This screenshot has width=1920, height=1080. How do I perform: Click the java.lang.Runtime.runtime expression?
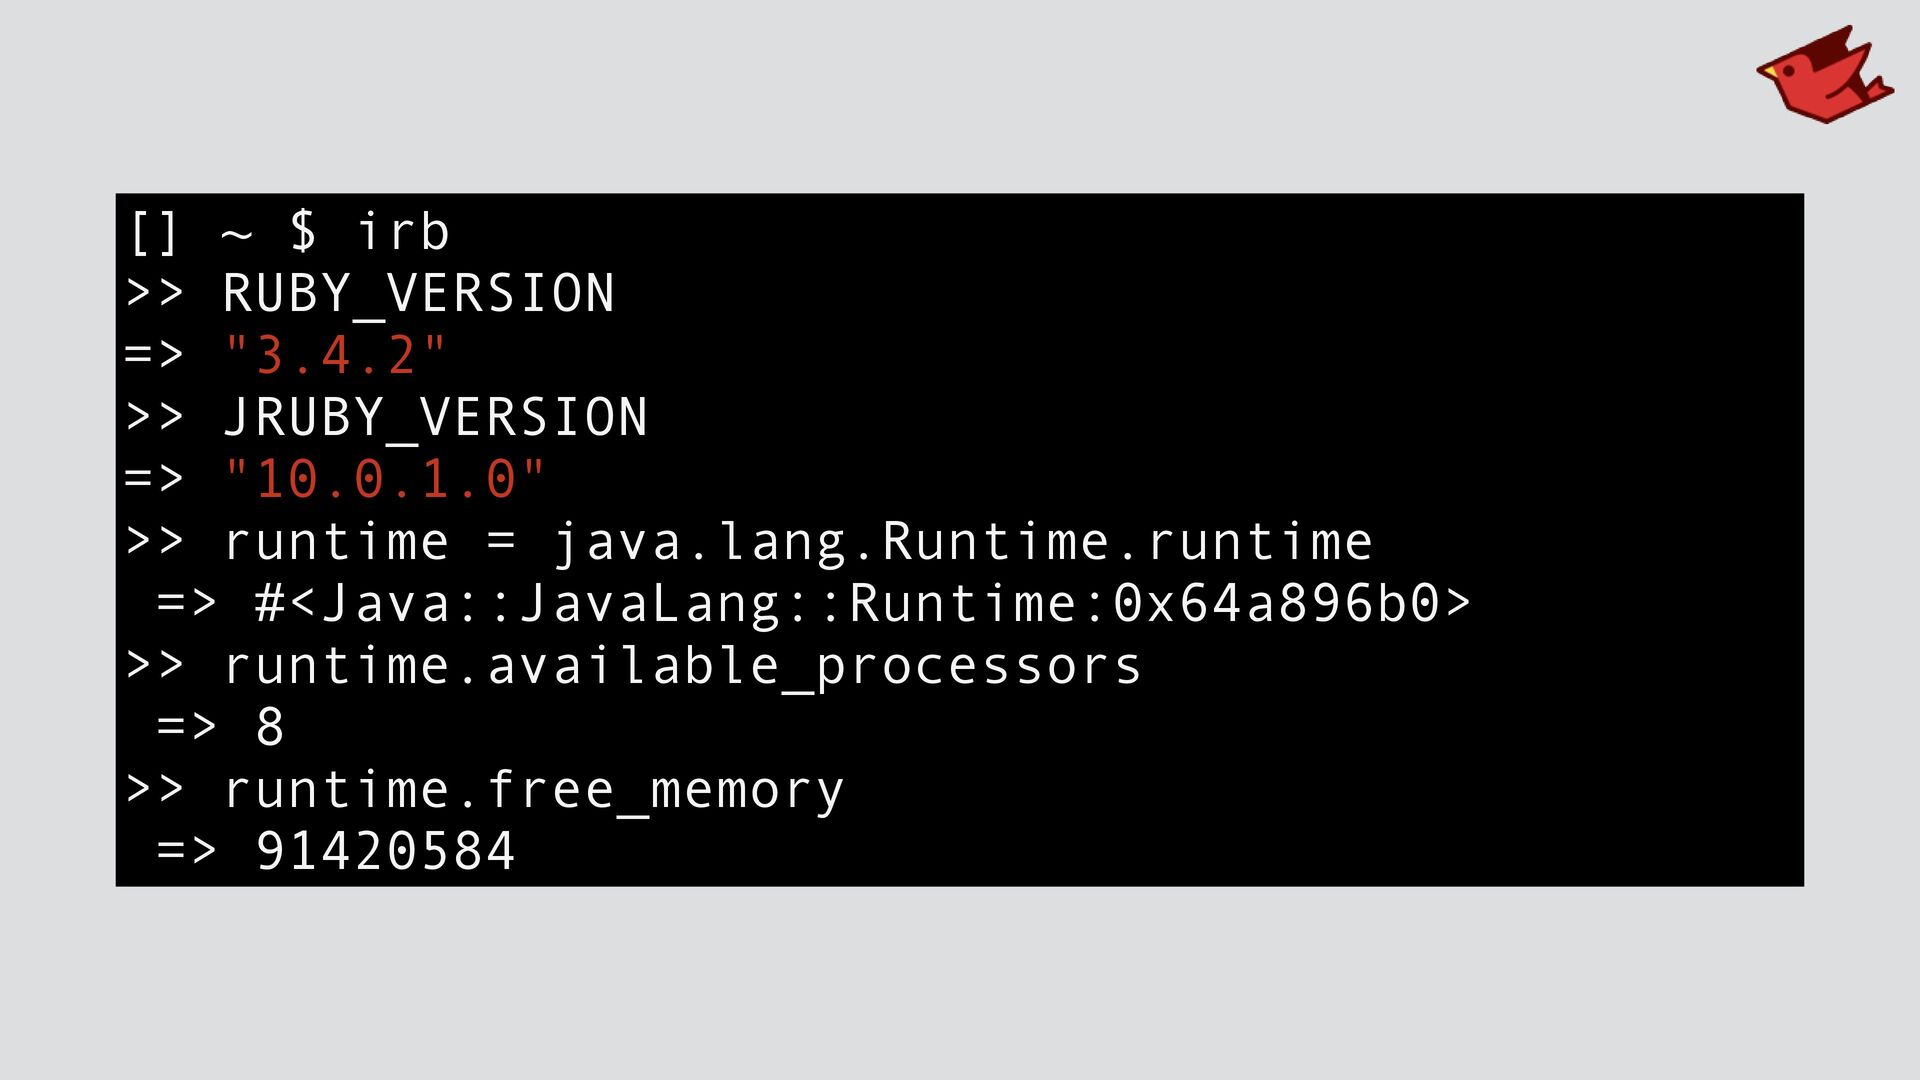click(x=962, y=542)
